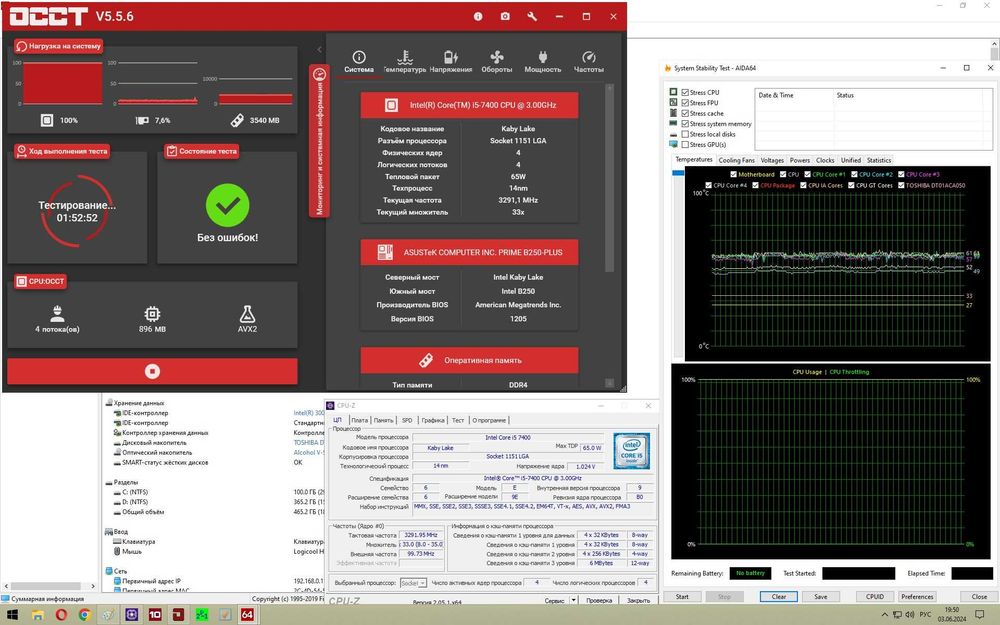Uncheck Stress FPU in AIDA64
Image resolution: width=1000 pixels, height=625 pixels.
tap(685, 103)
